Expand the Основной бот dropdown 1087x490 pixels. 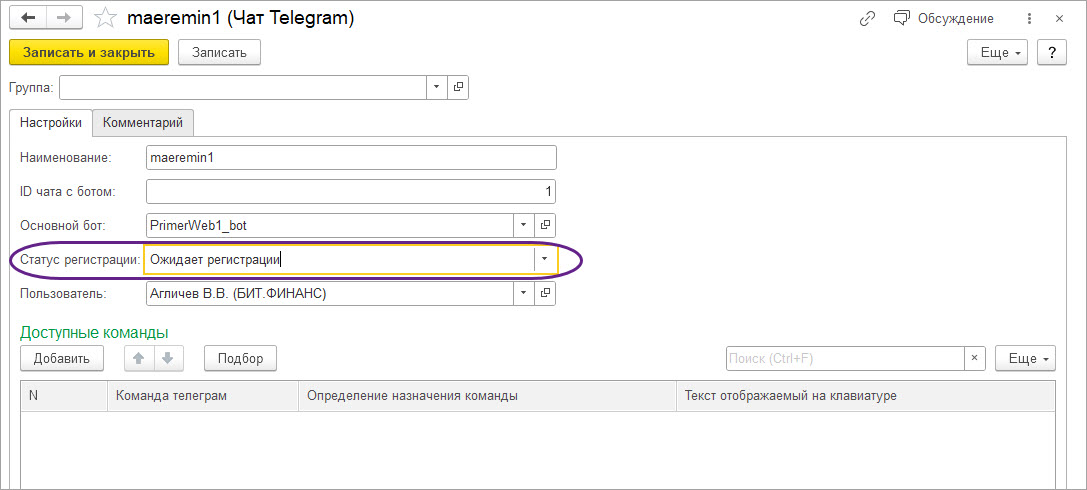(524, 225)
